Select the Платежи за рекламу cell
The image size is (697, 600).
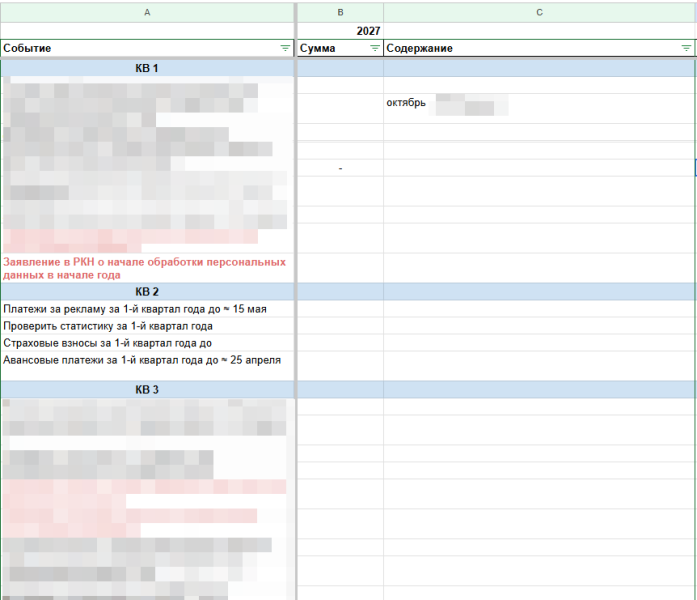point(147,309)
